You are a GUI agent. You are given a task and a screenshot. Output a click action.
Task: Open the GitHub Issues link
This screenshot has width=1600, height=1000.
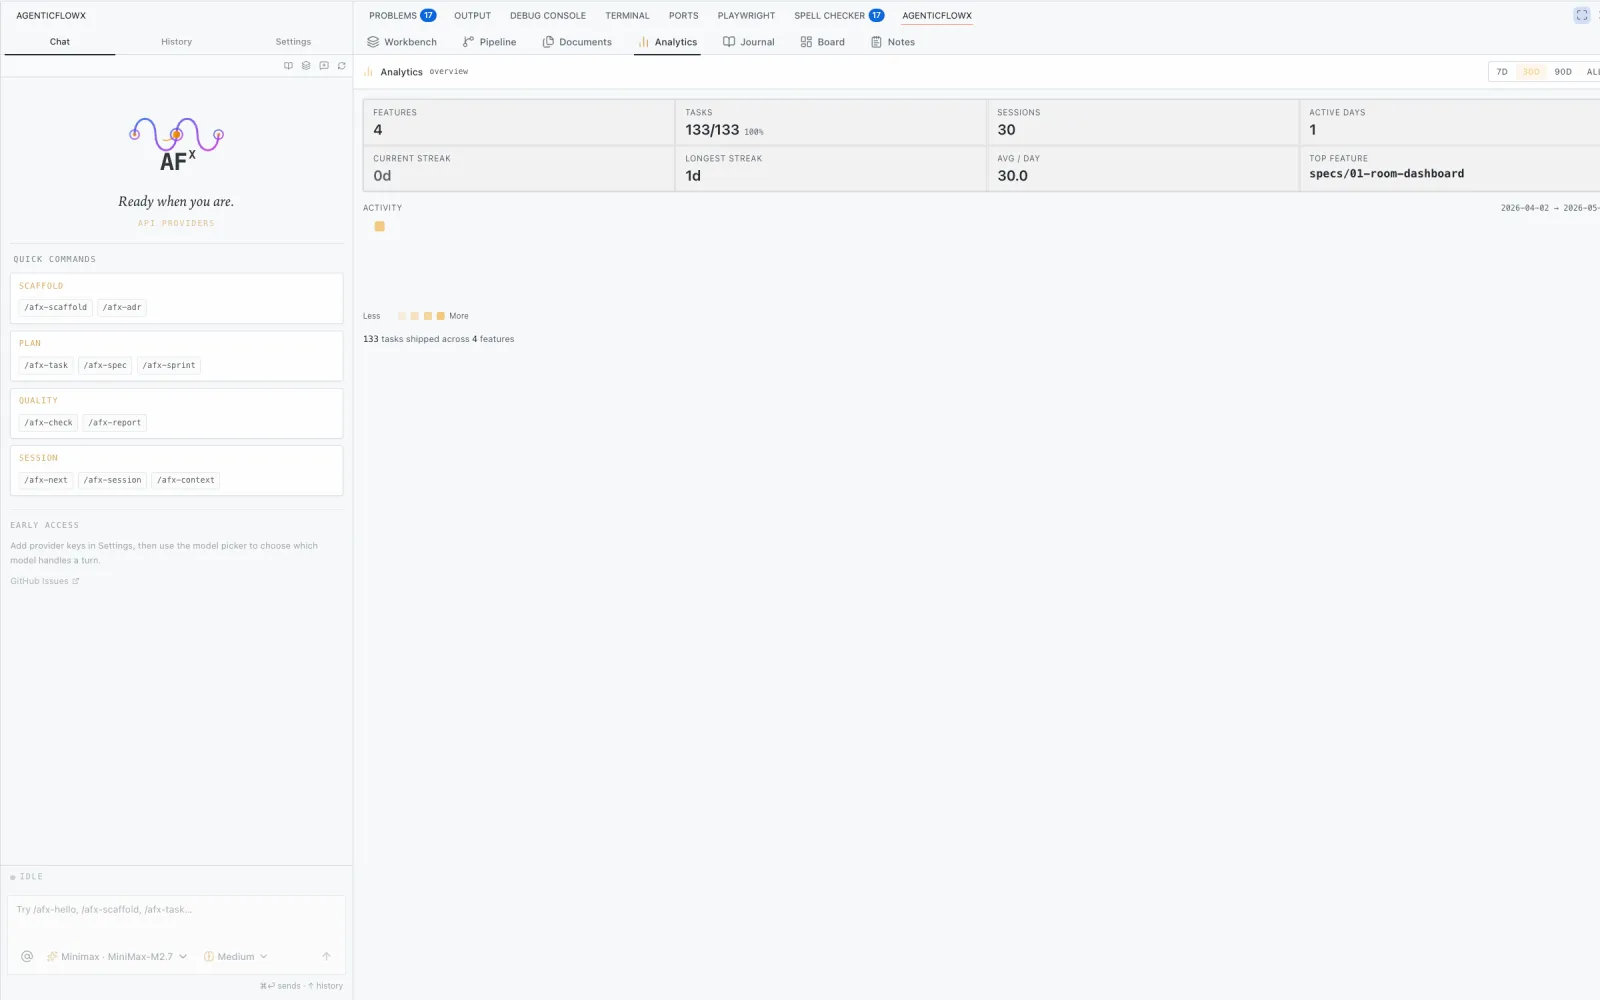[44, 581]
